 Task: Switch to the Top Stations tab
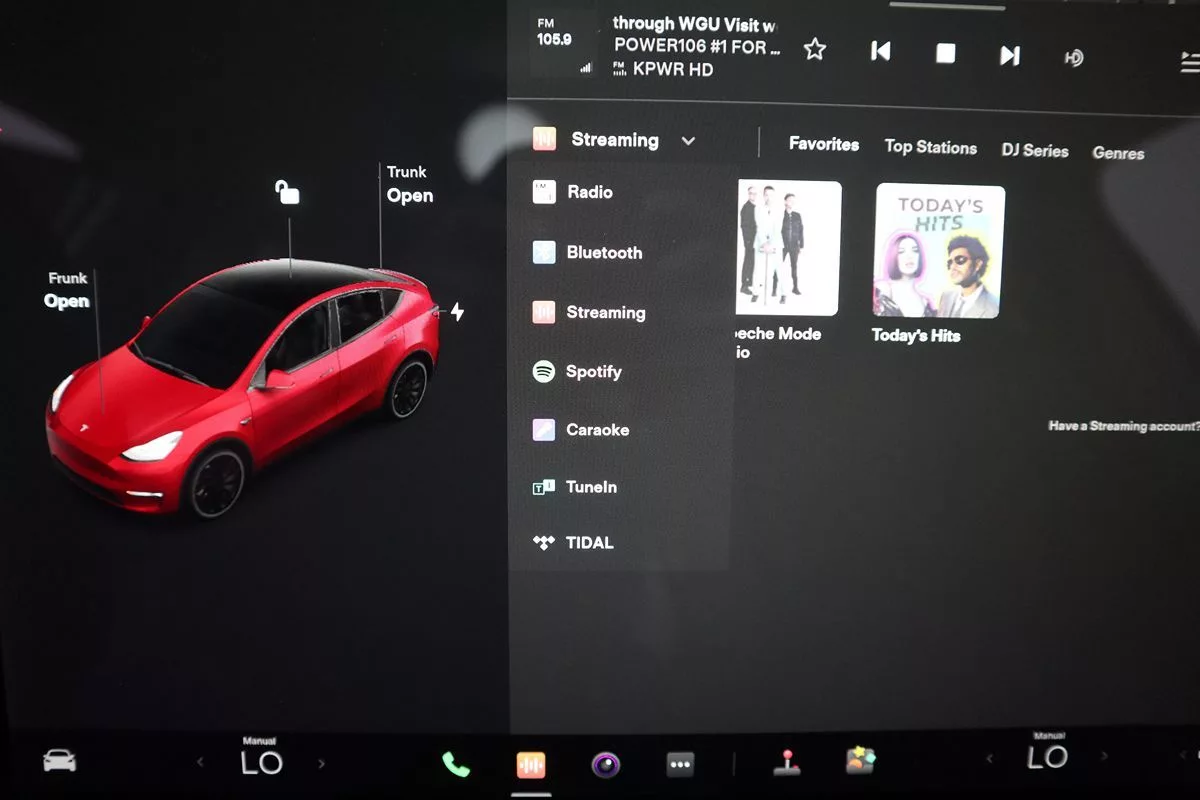pos(930,147)
